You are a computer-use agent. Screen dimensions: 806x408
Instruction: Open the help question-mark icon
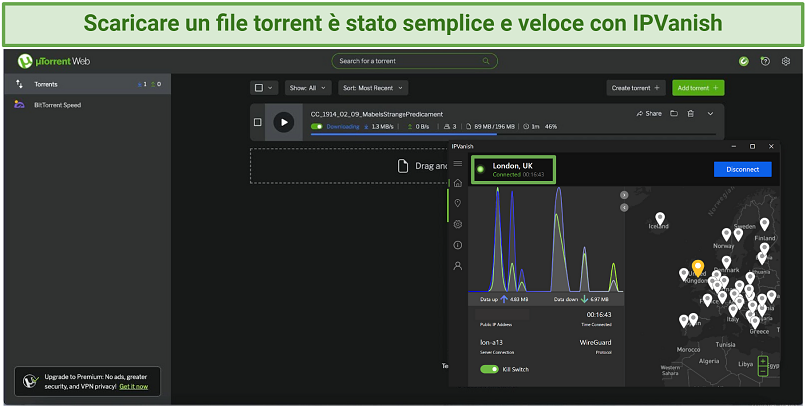[x=765, y=61]
